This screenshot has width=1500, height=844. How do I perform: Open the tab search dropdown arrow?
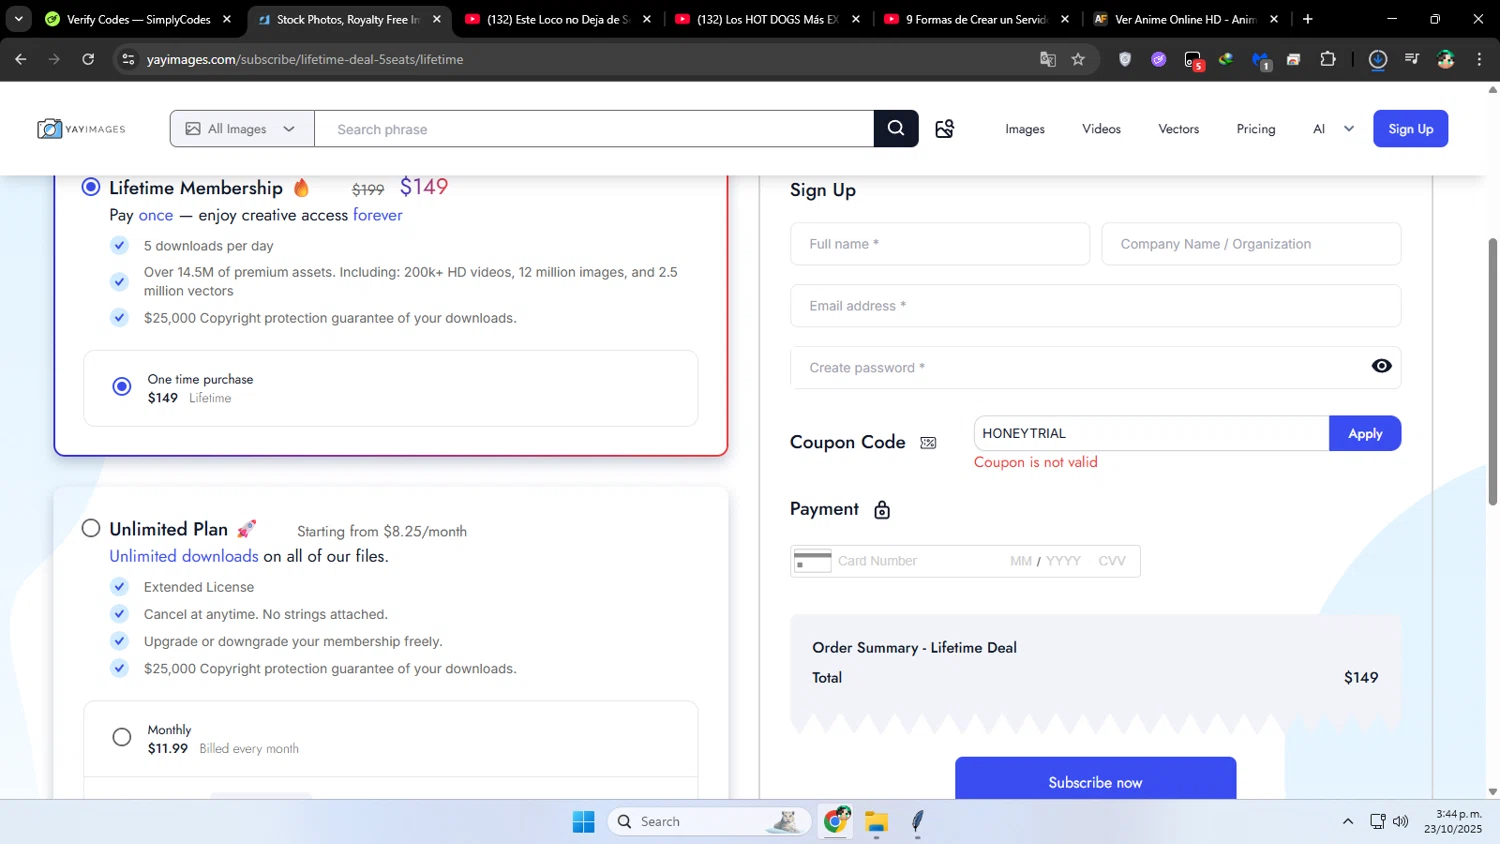(18, 19)
